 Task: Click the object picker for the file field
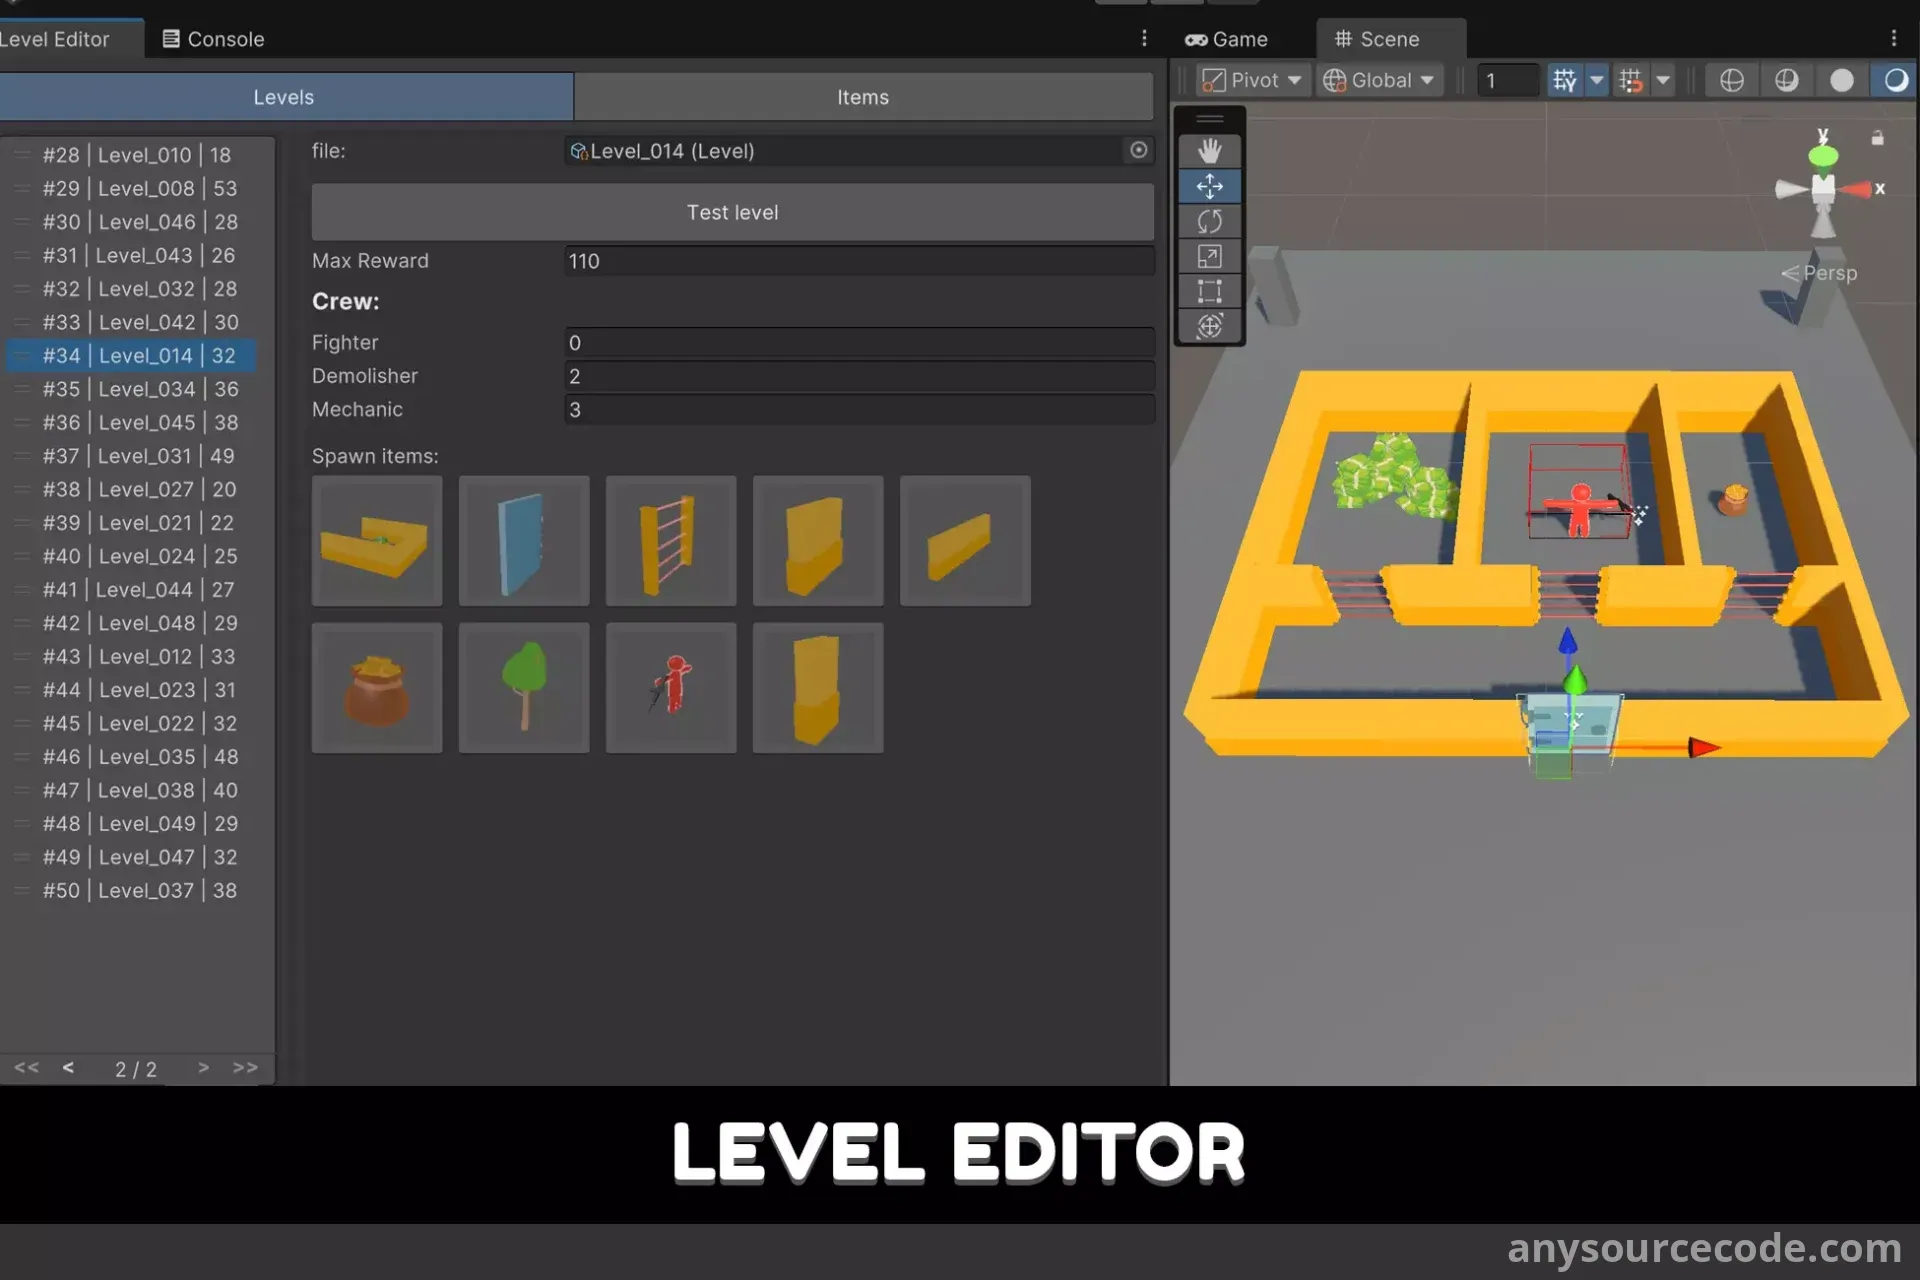[1138, 150]
